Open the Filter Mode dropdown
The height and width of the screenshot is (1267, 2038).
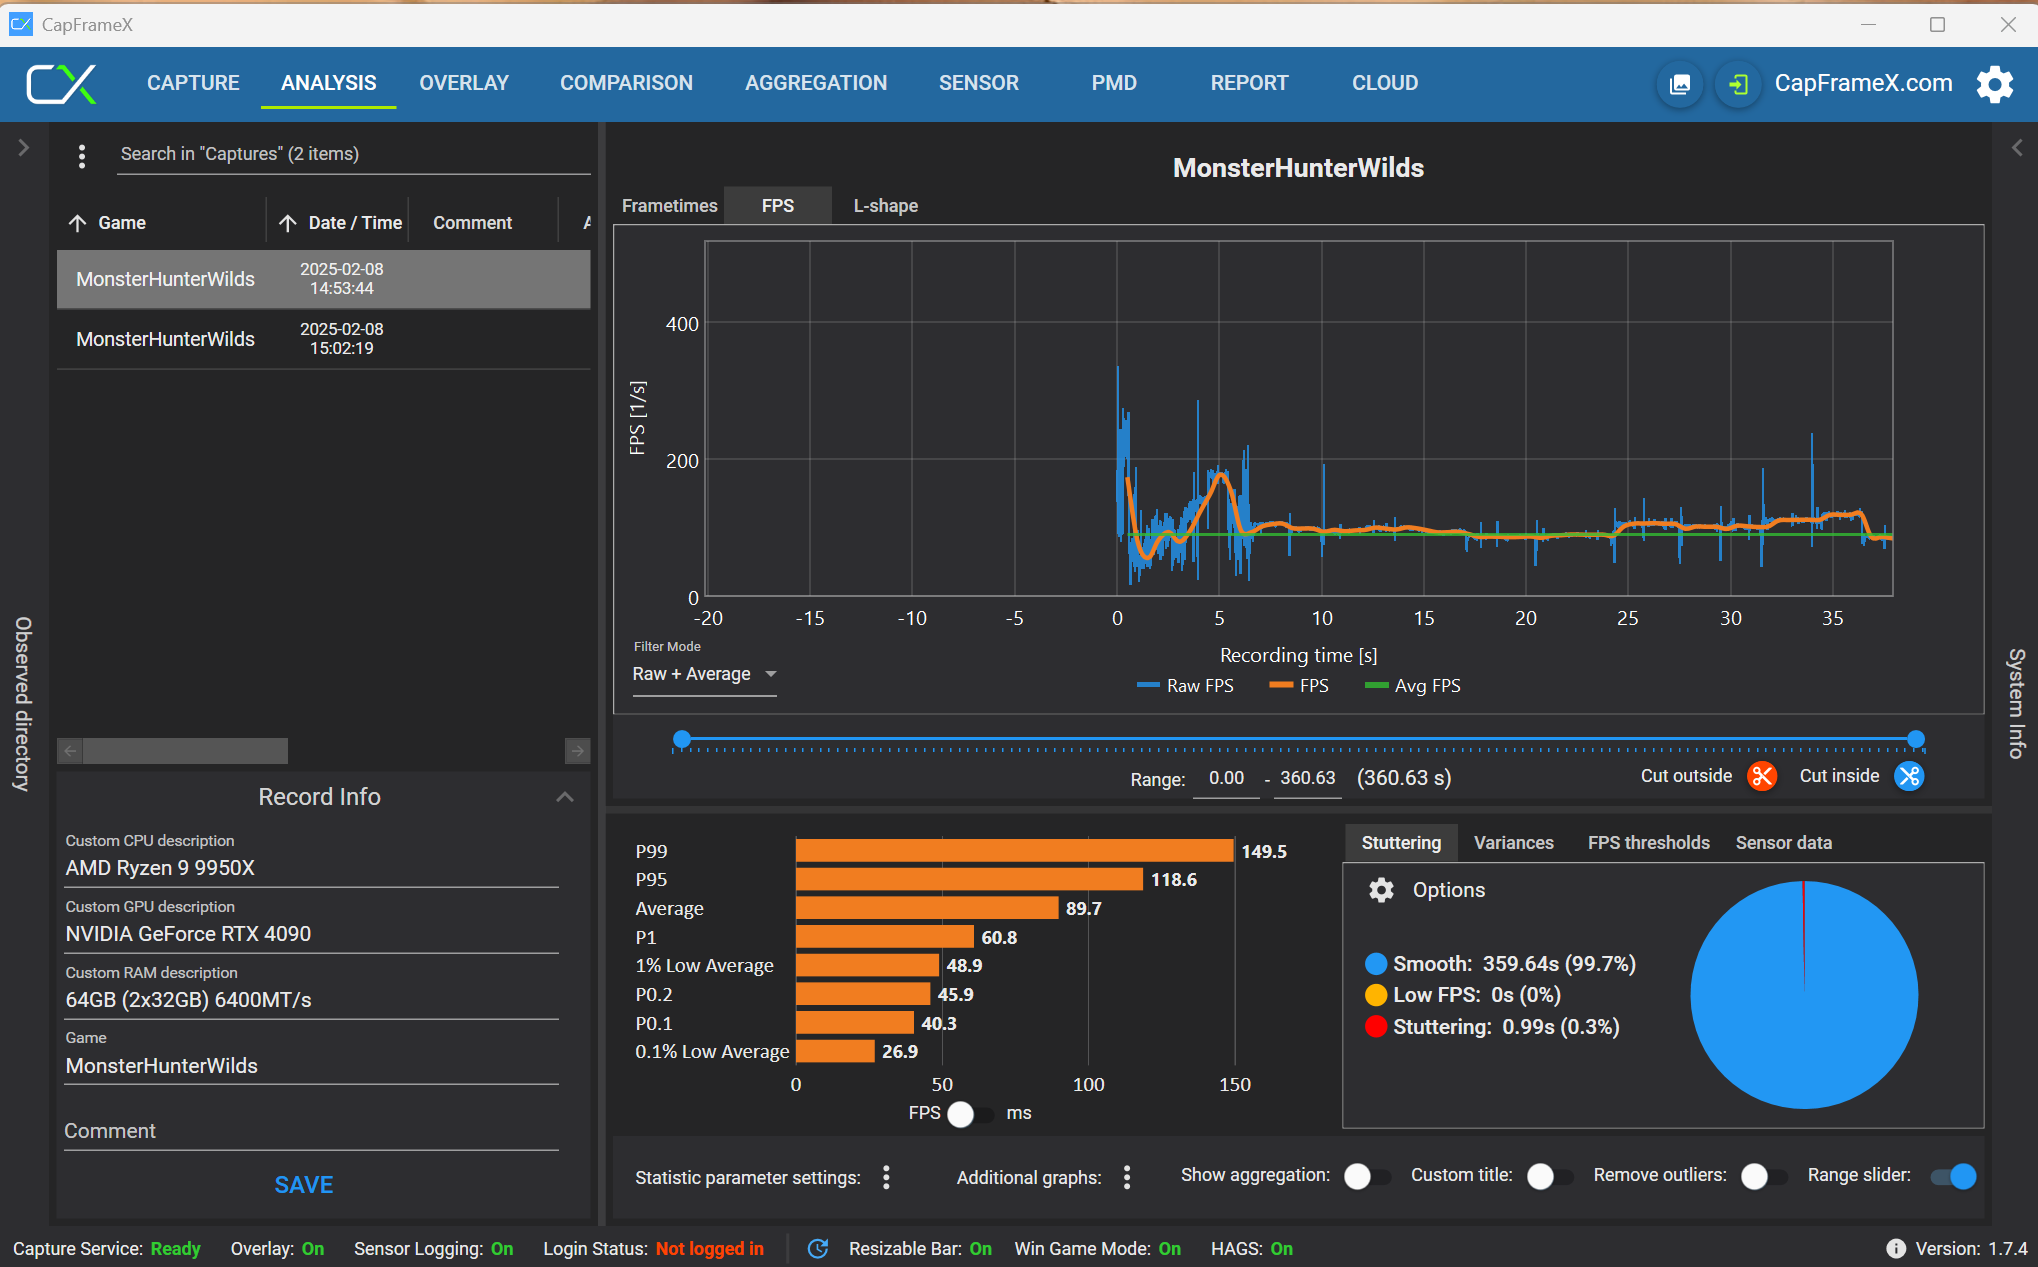coord(704,674)
